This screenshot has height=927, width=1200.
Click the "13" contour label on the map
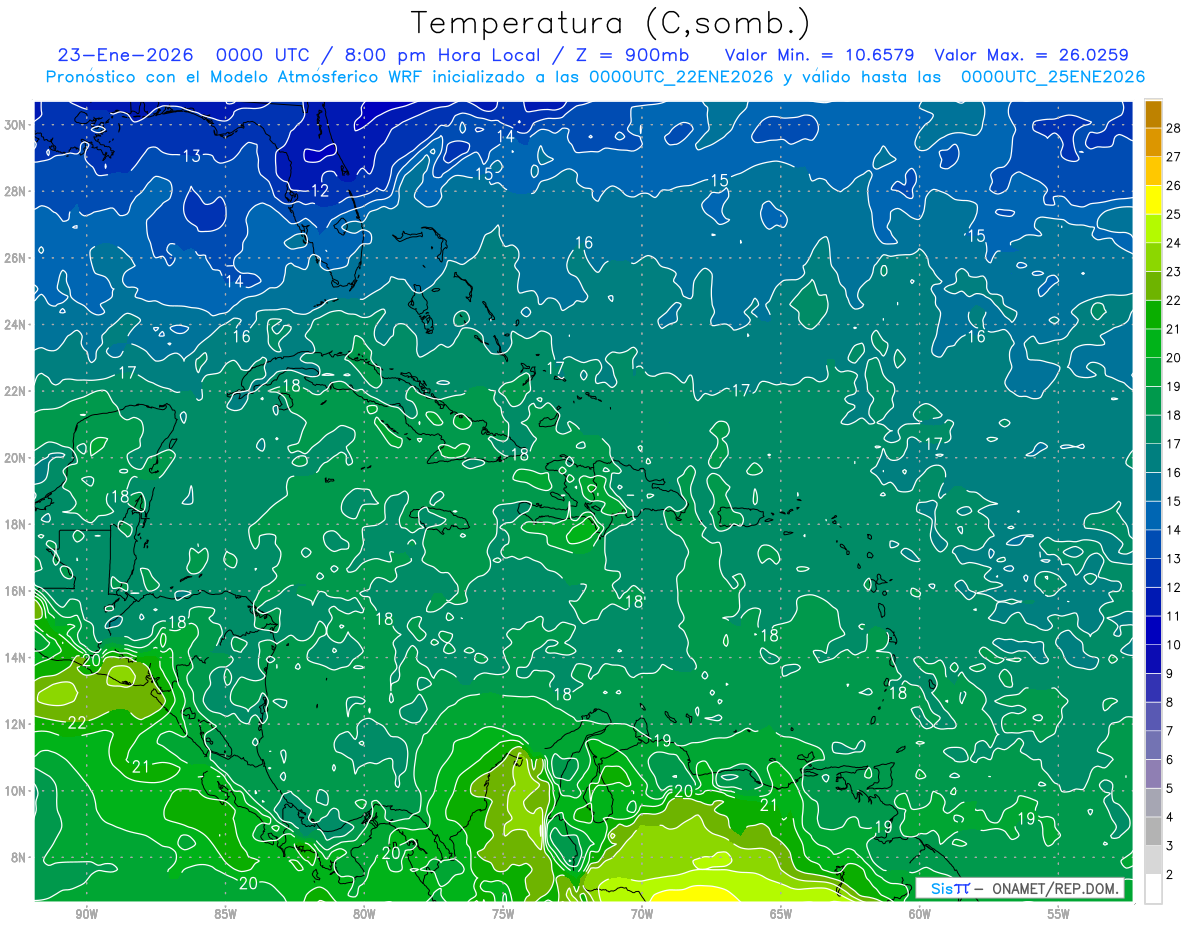192,155
